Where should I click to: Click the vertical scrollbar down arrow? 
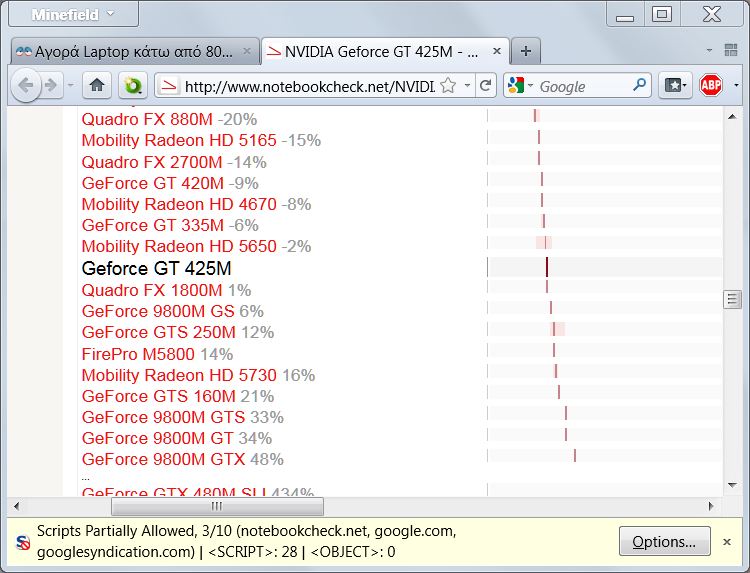coord(732,485)
